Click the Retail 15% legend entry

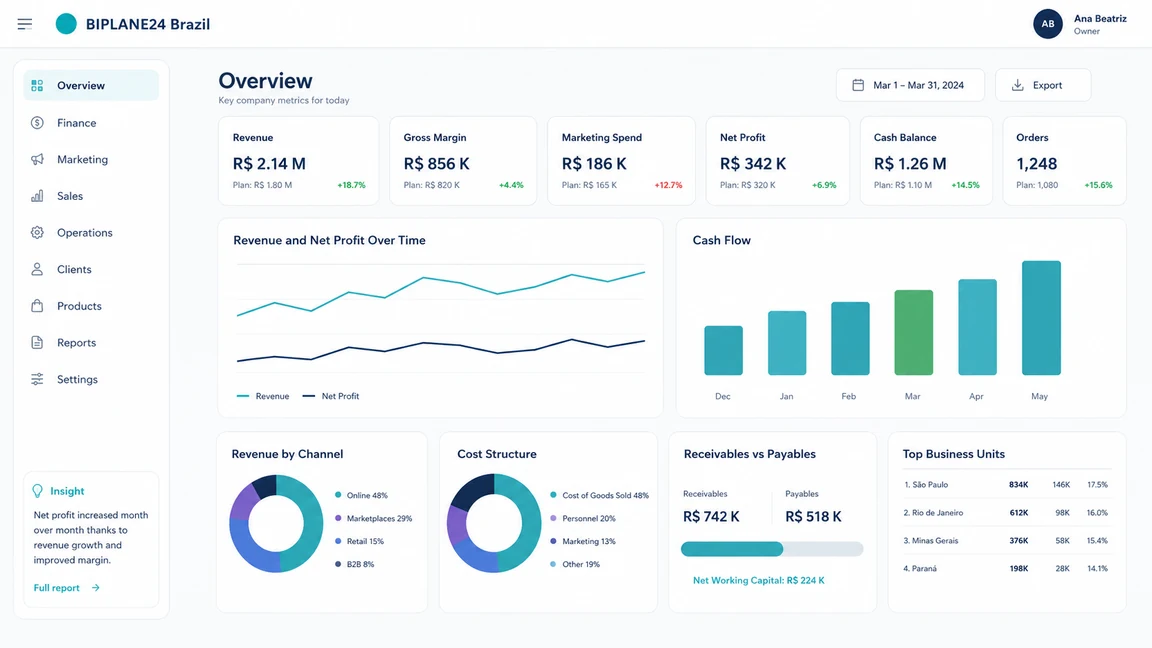359,541
